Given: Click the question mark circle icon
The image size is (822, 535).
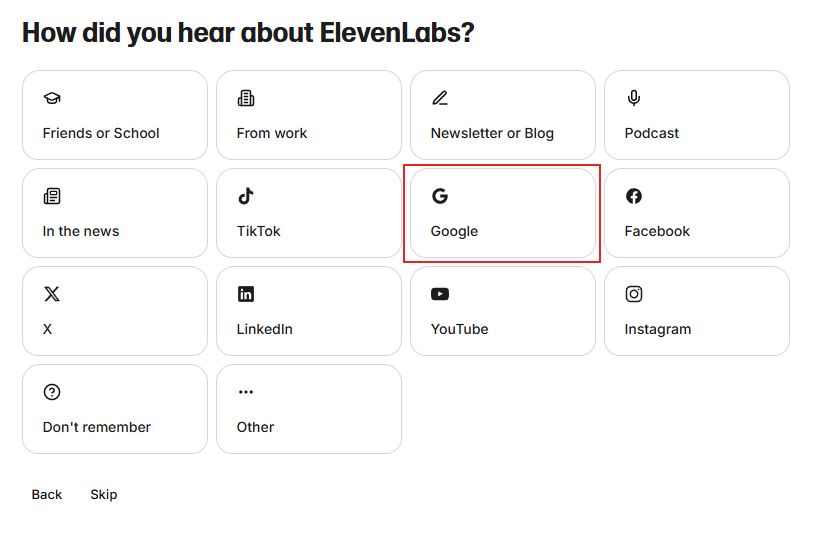Looking at the screenshot, I should tap(52, 392).
